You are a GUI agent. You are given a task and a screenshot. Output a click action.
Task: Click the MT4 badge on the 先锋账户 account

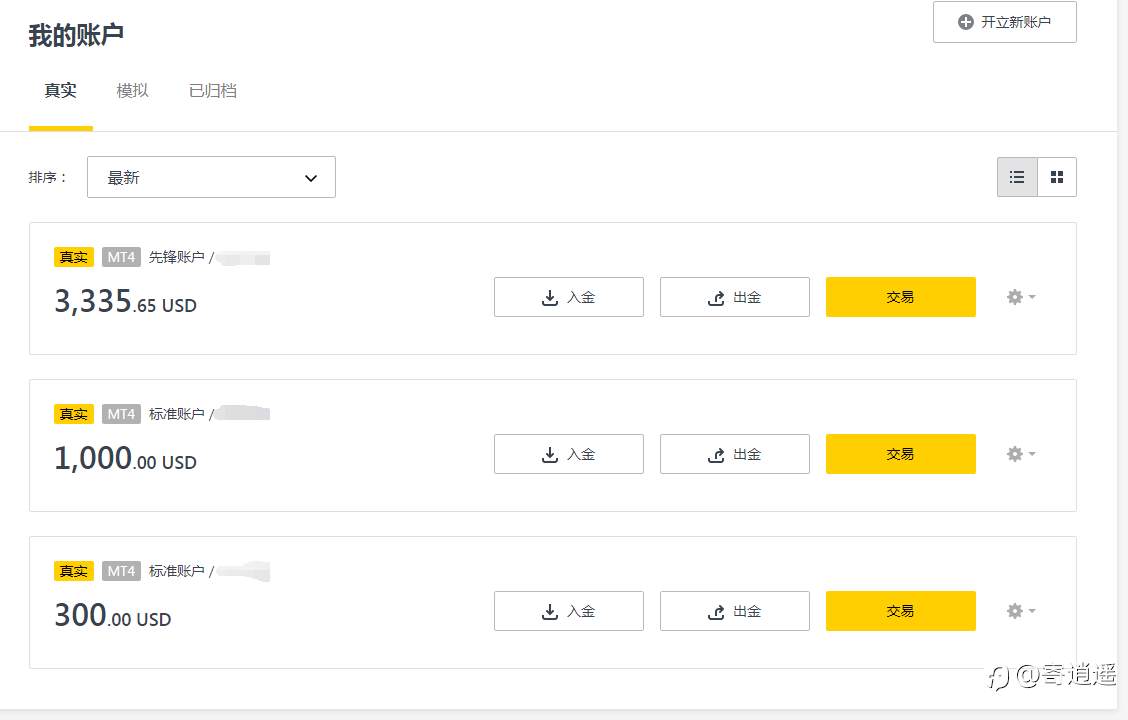coord(121,257)
